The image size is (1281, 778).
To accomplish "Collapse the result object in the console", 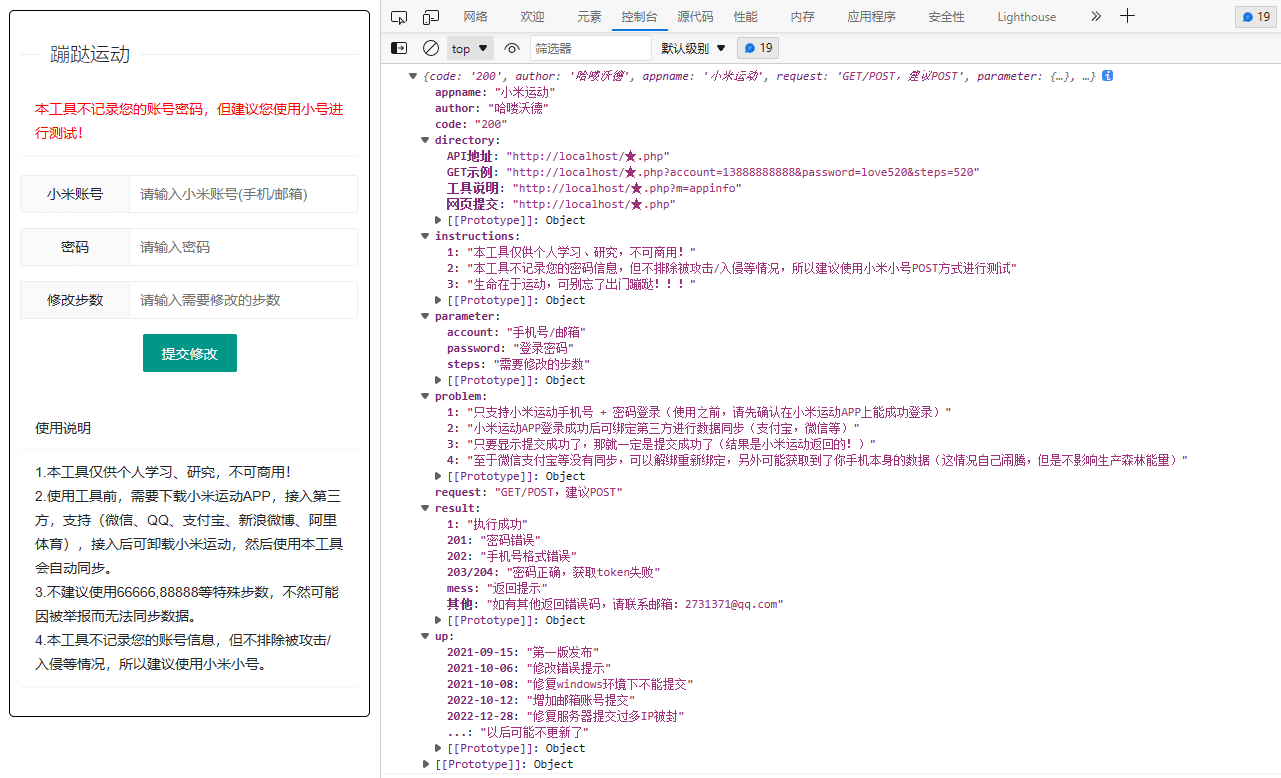I will coord(424,507).
